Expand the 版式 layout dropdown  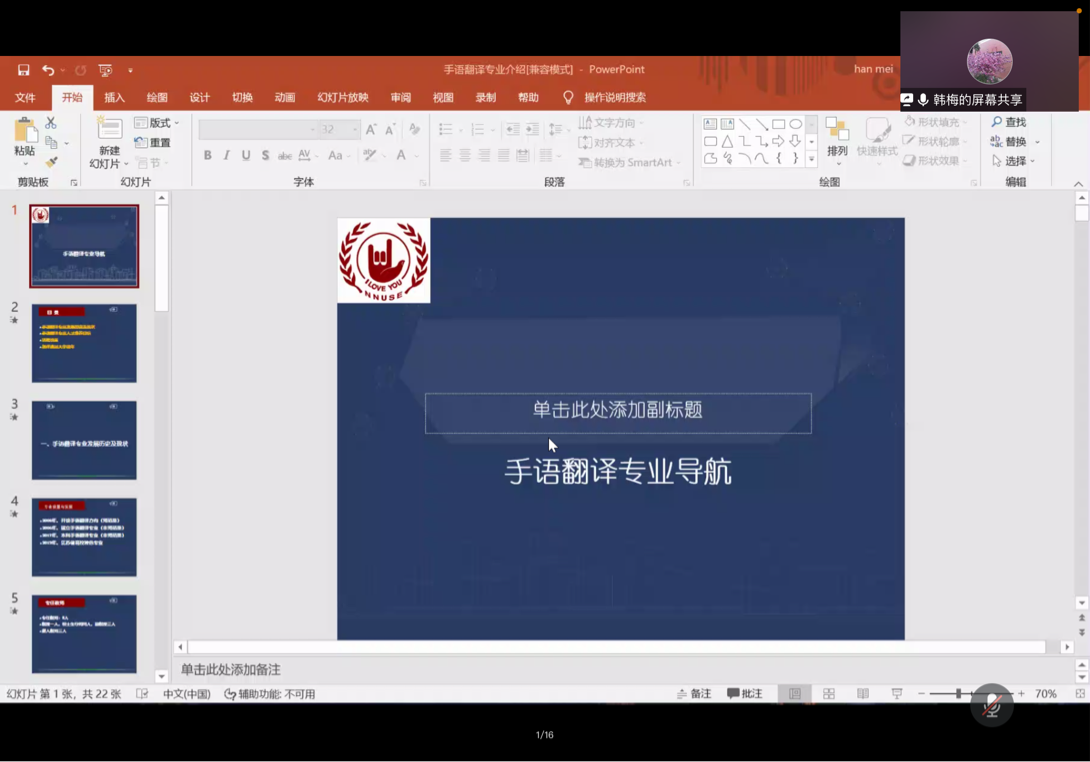(158, 123)
